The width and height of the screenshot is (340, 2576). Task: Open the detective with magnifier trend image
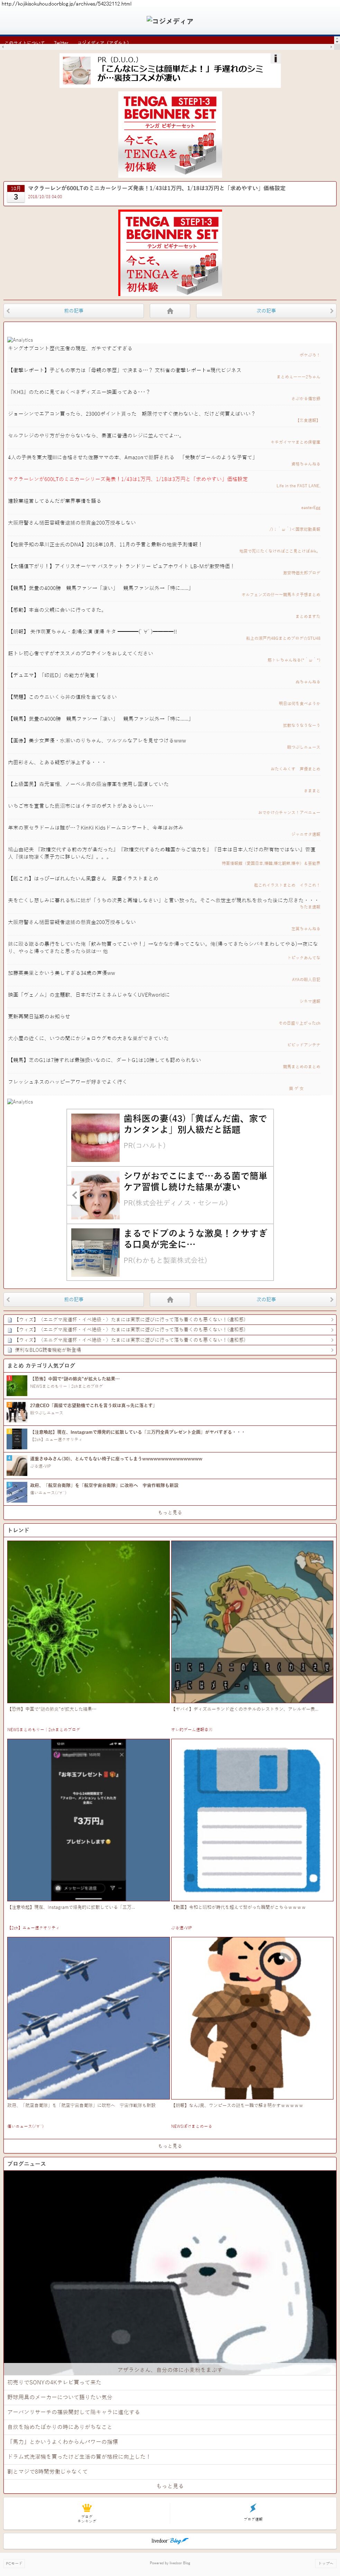[x=252, y=2018]
